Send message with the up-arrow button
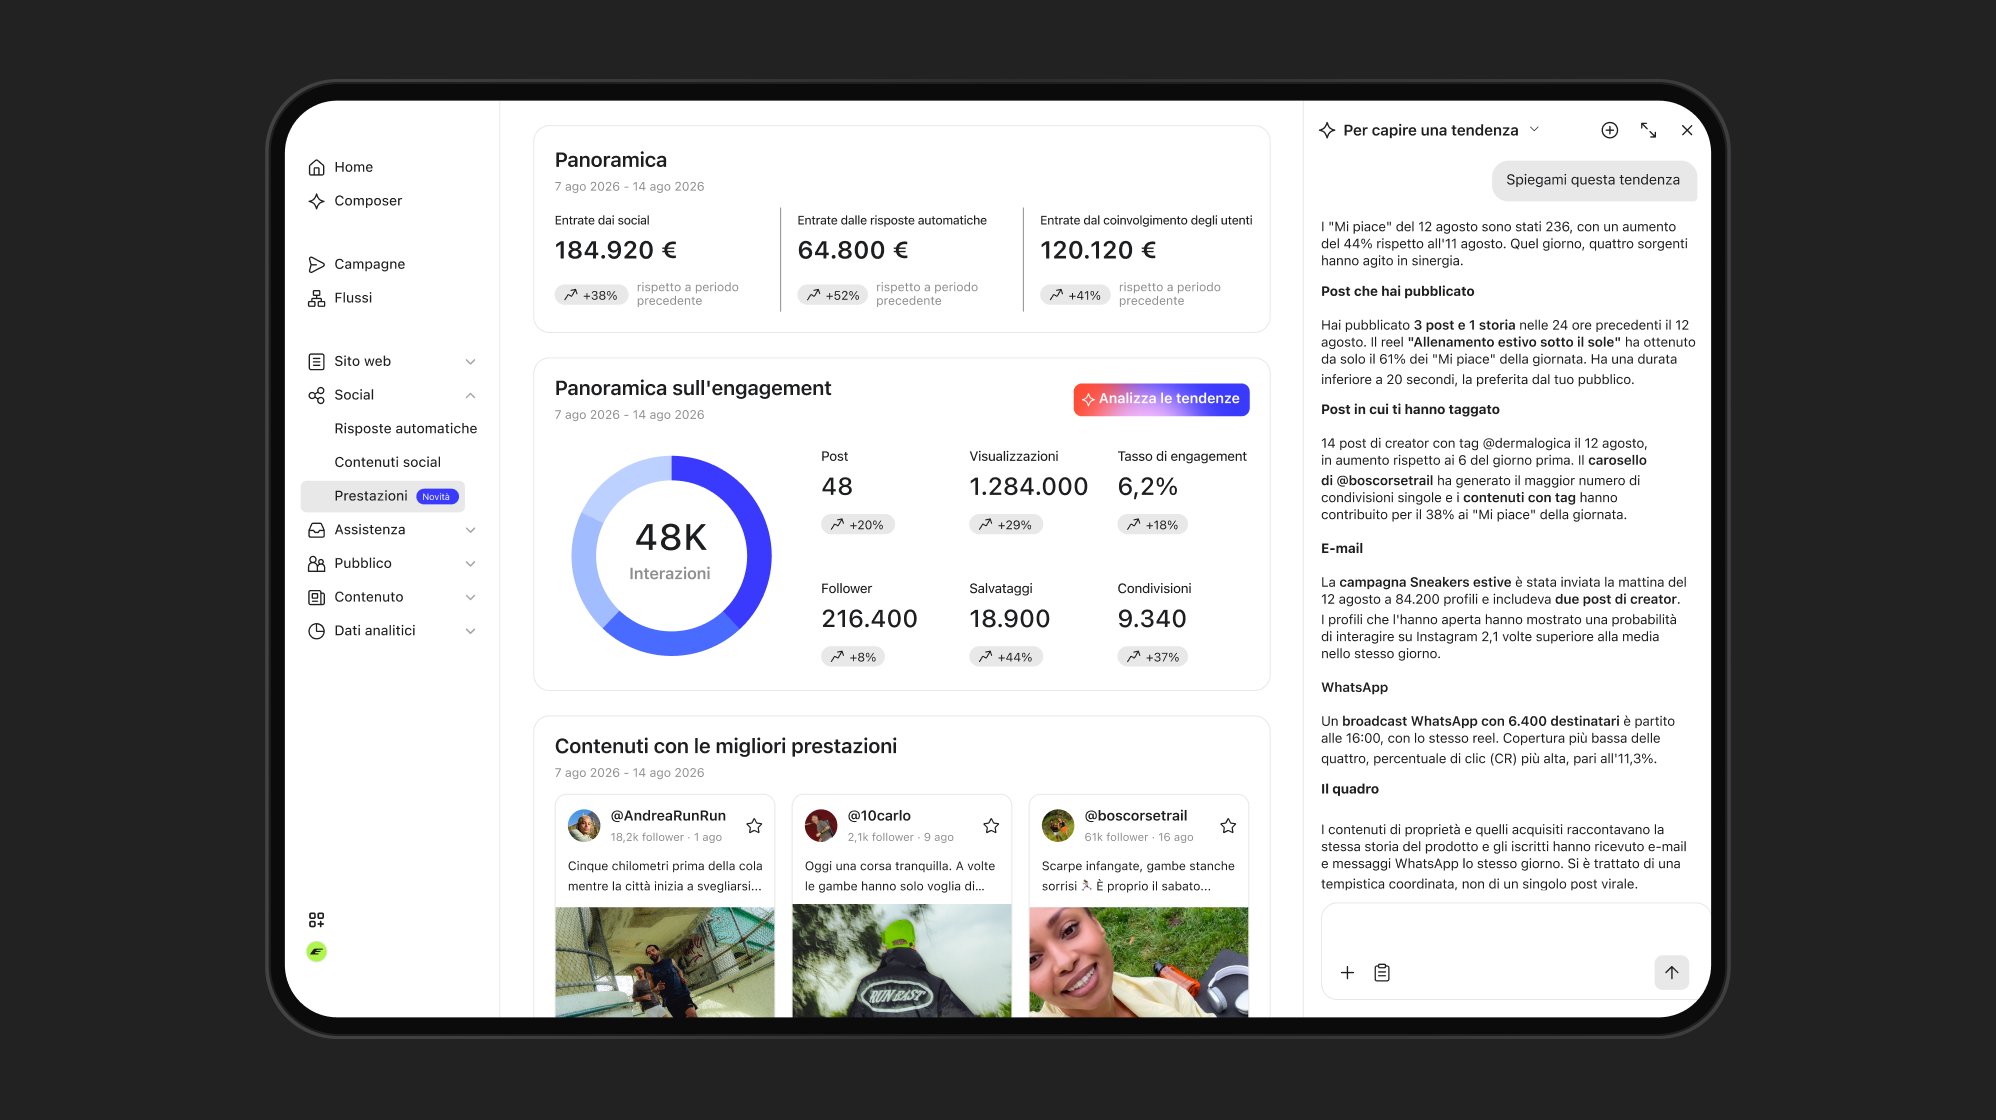The width and height of the screenshot is (1996, 1120). click(x=1671, y=973)
